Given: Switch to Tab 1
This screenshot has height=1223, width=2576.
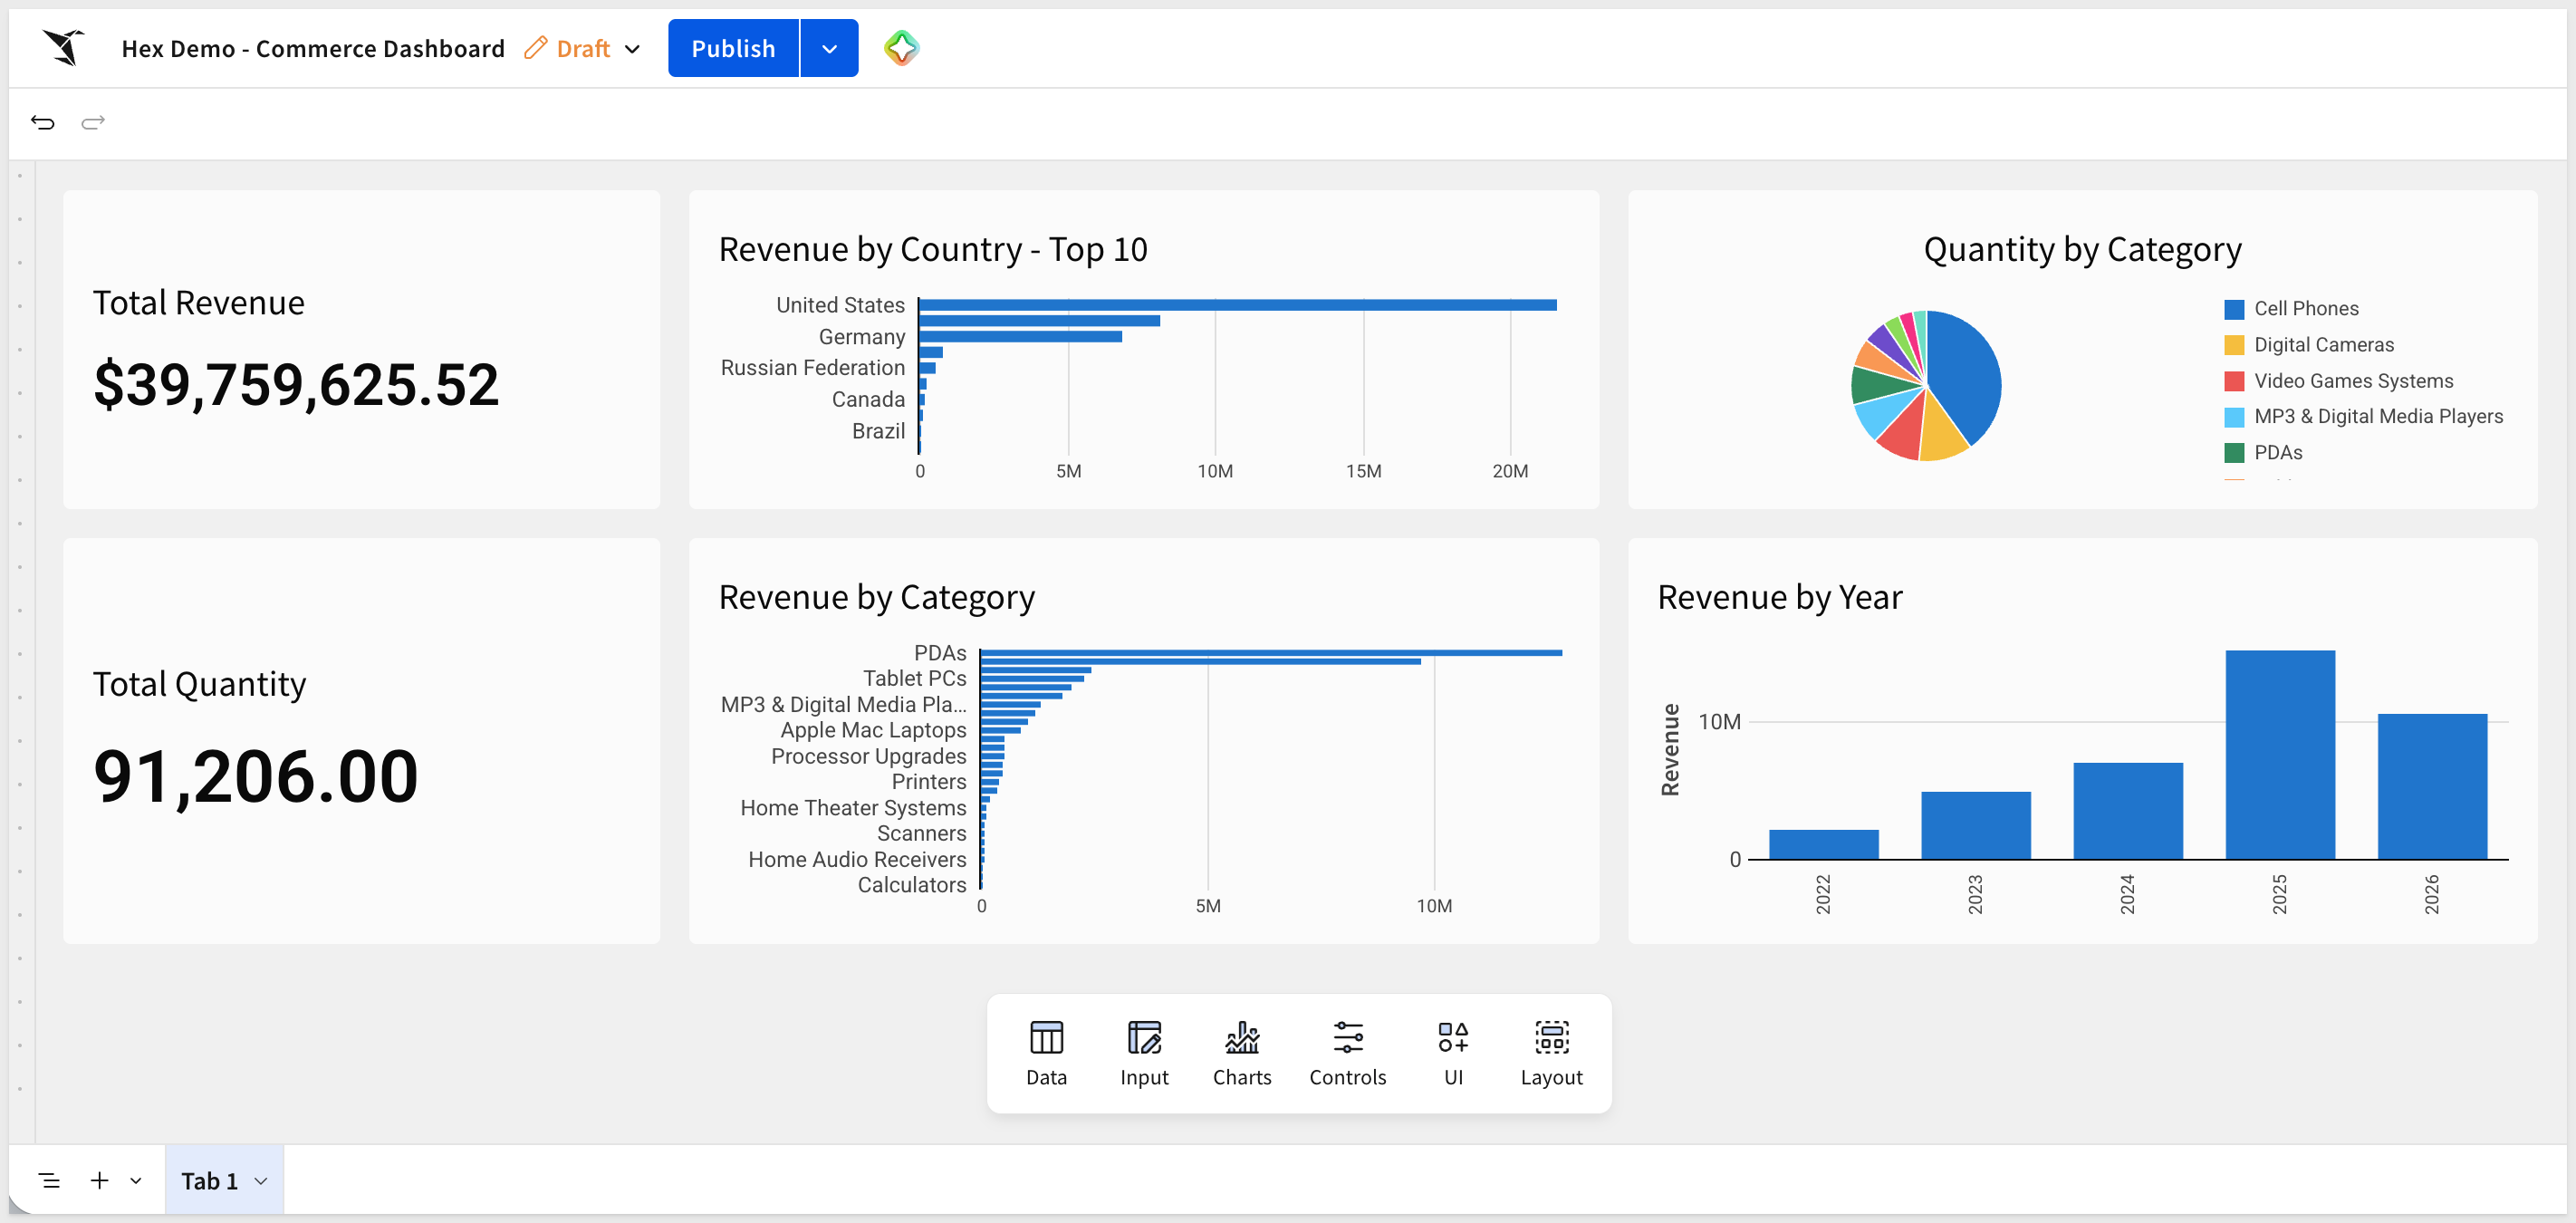Looking at the screenshot, I should coord(209,1181).
